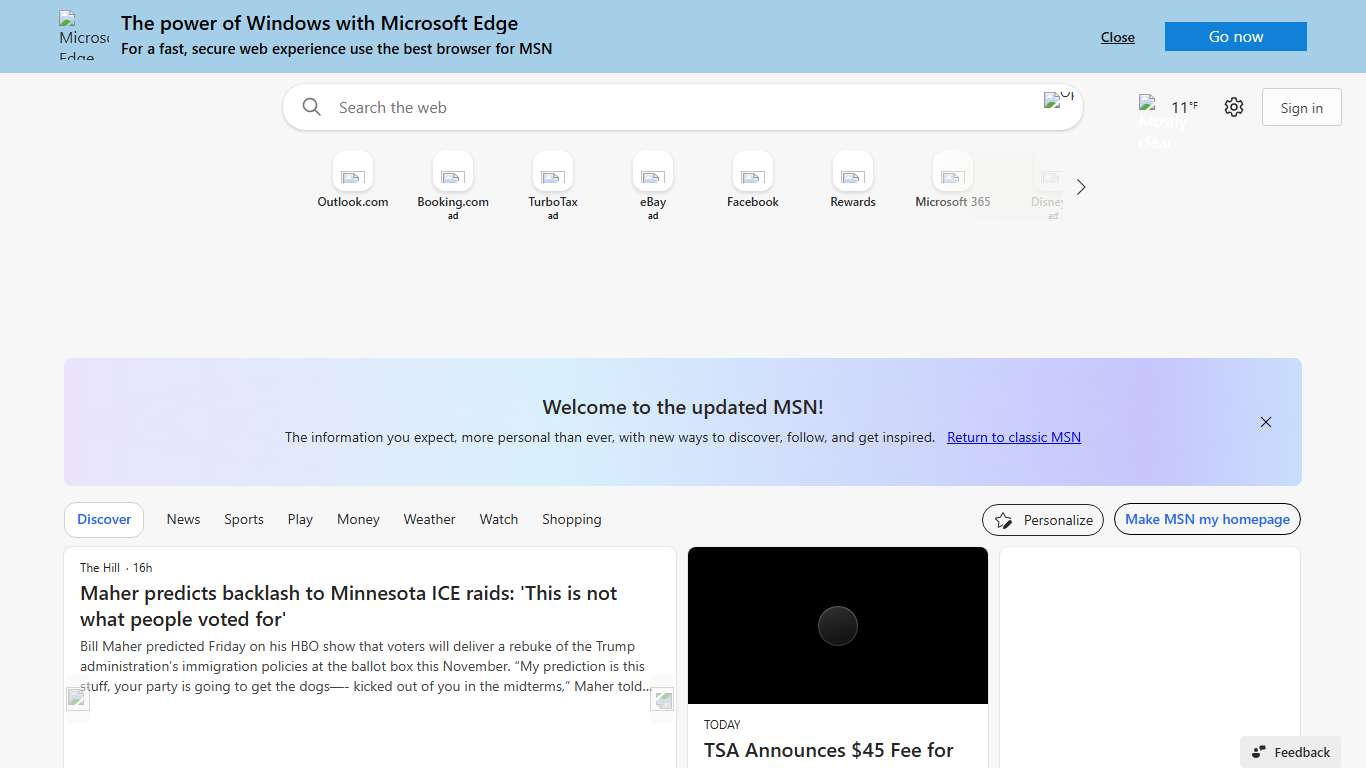Expand more shortcuts with the right chevron
Viewport: 1366px width, 768px height.
[x=1080, y=187]
